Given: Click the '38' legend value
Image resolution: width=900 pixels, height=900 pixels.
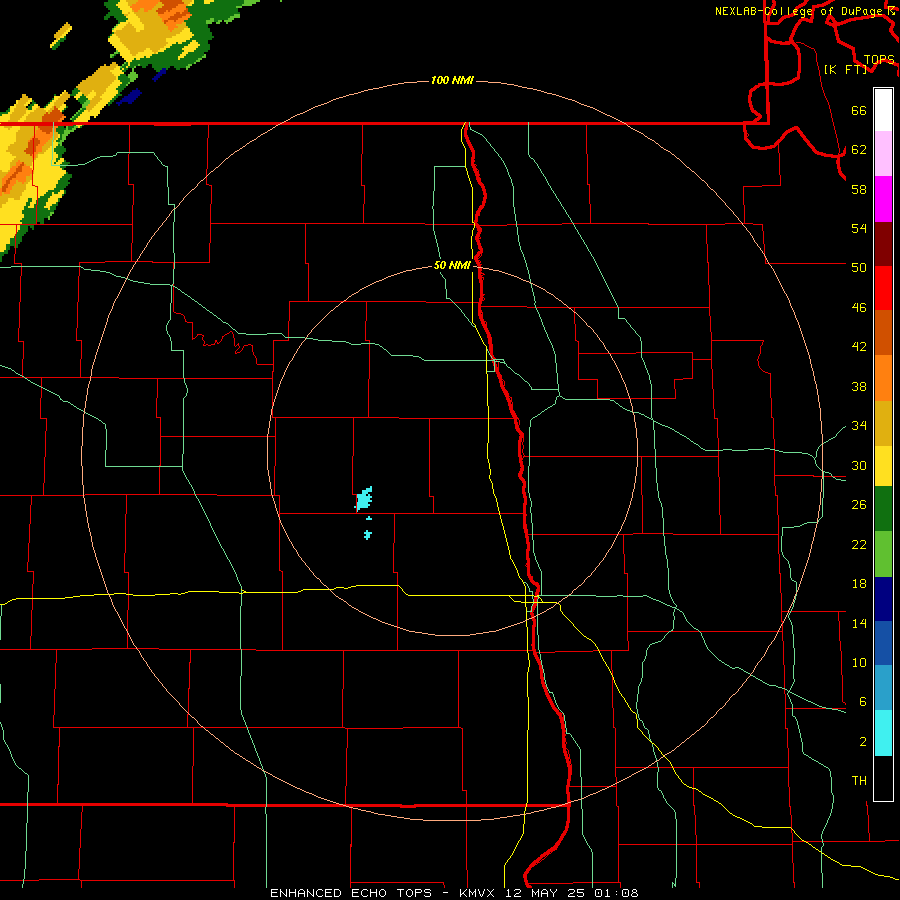Looking at the screenshot, I should point(859,386).
